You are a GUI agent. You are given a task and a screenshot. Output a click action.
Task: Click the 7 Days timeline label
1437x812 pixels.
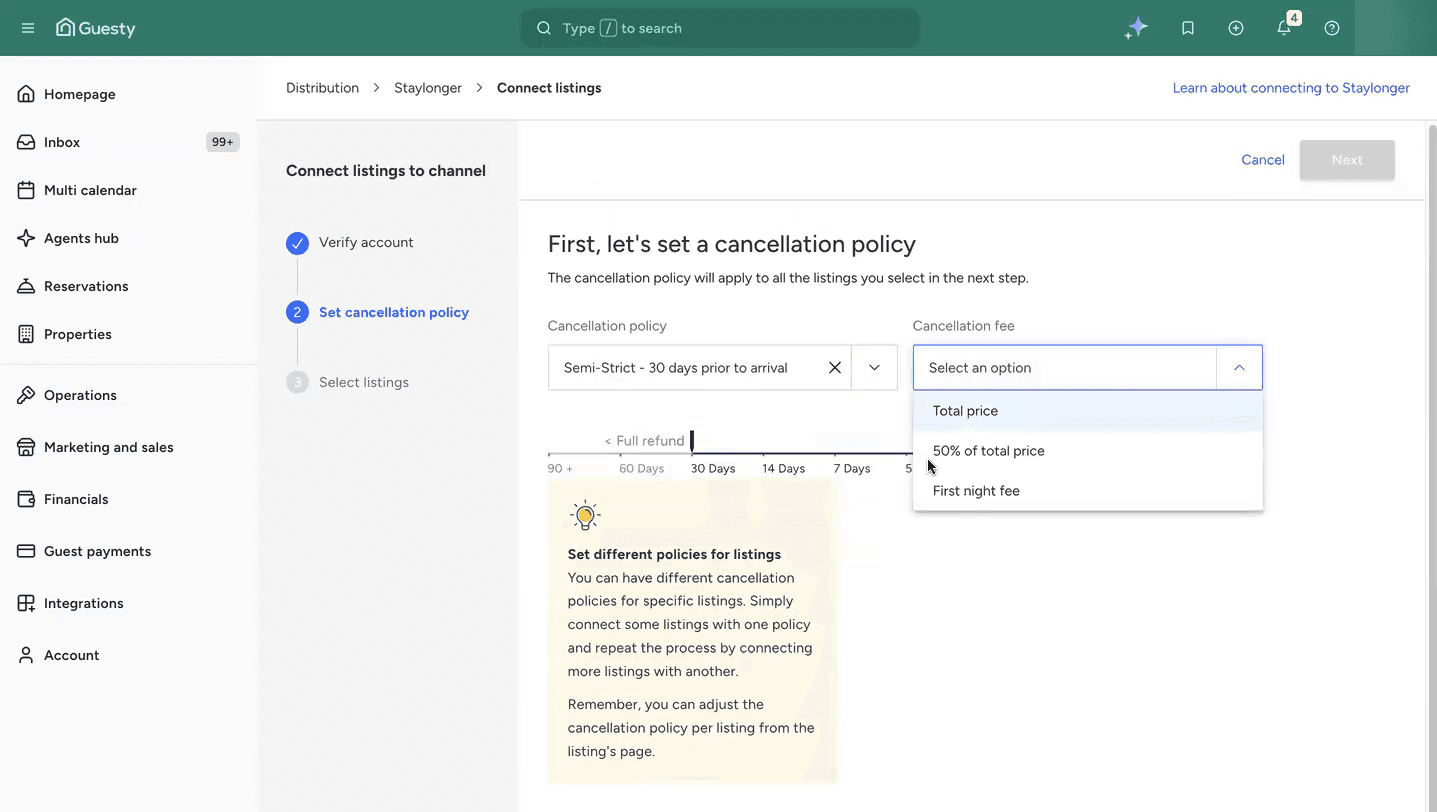852,468
